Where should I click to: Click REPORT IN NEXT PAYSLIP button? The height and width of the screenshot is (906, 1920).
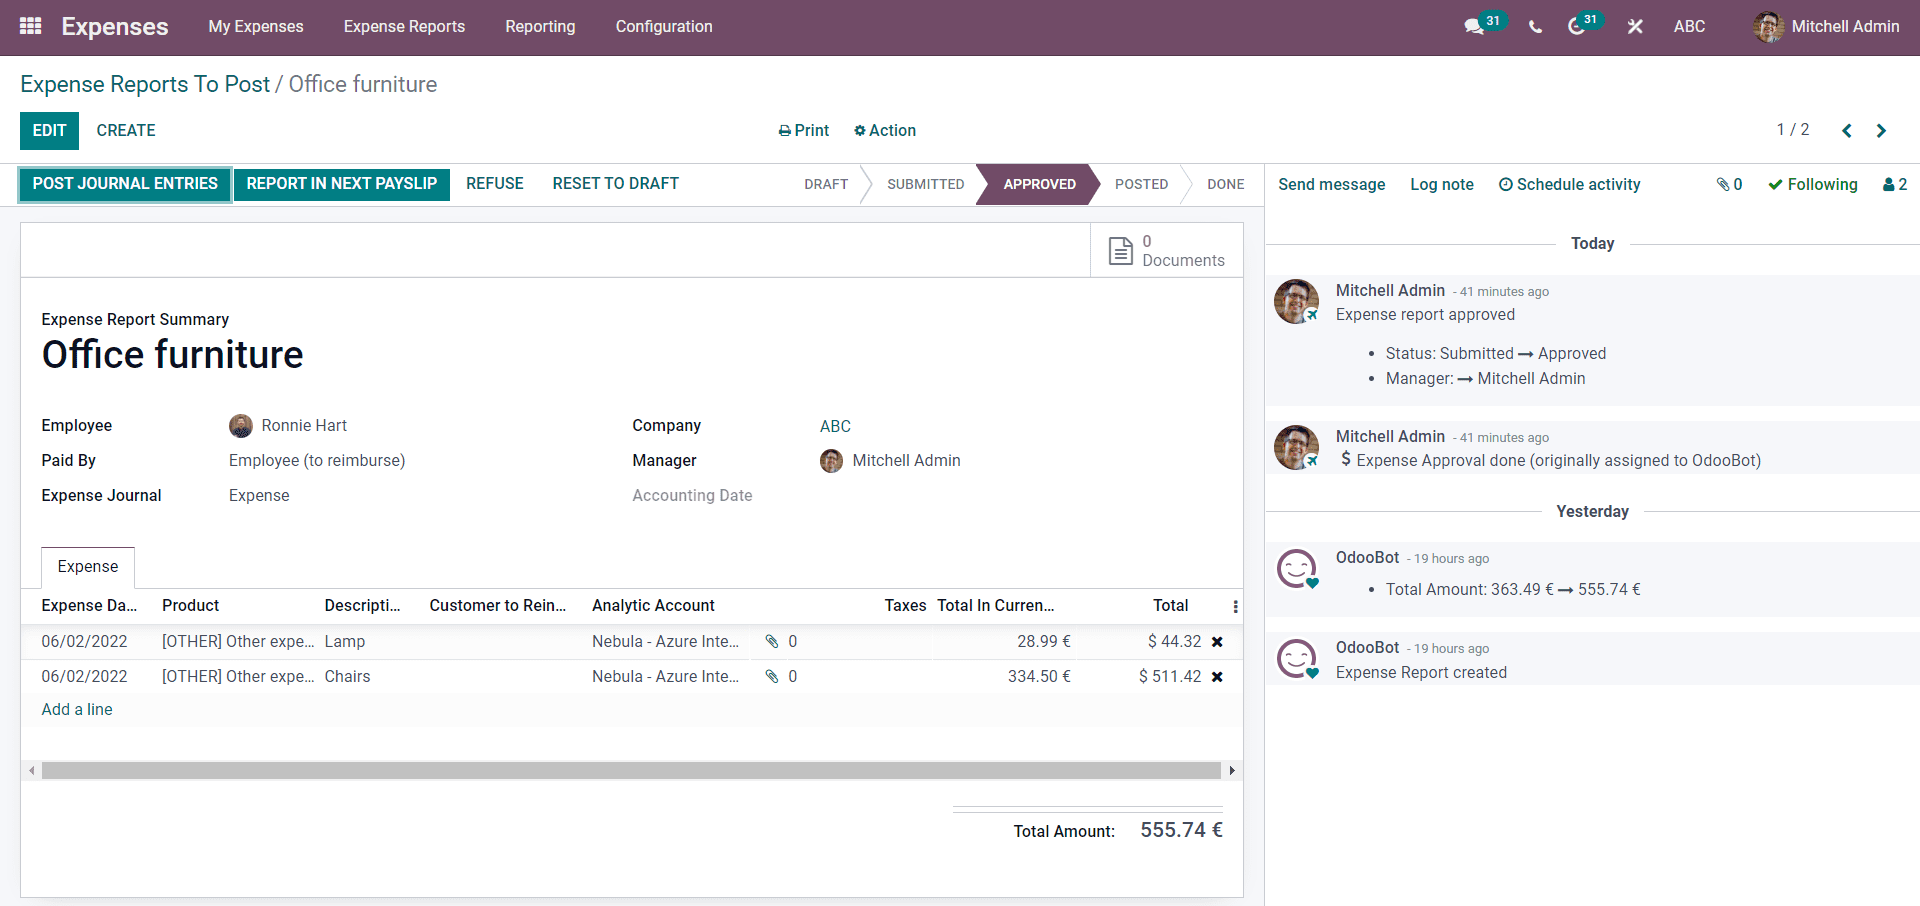tap(342, 184)
